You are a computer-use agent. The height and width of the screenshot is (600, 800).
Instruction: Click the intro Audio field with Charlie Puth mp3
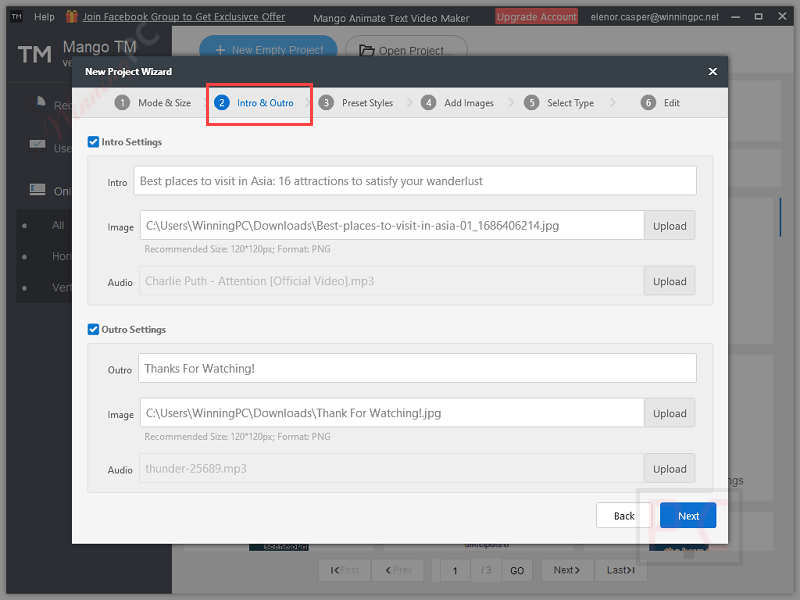tap(392, 281)
